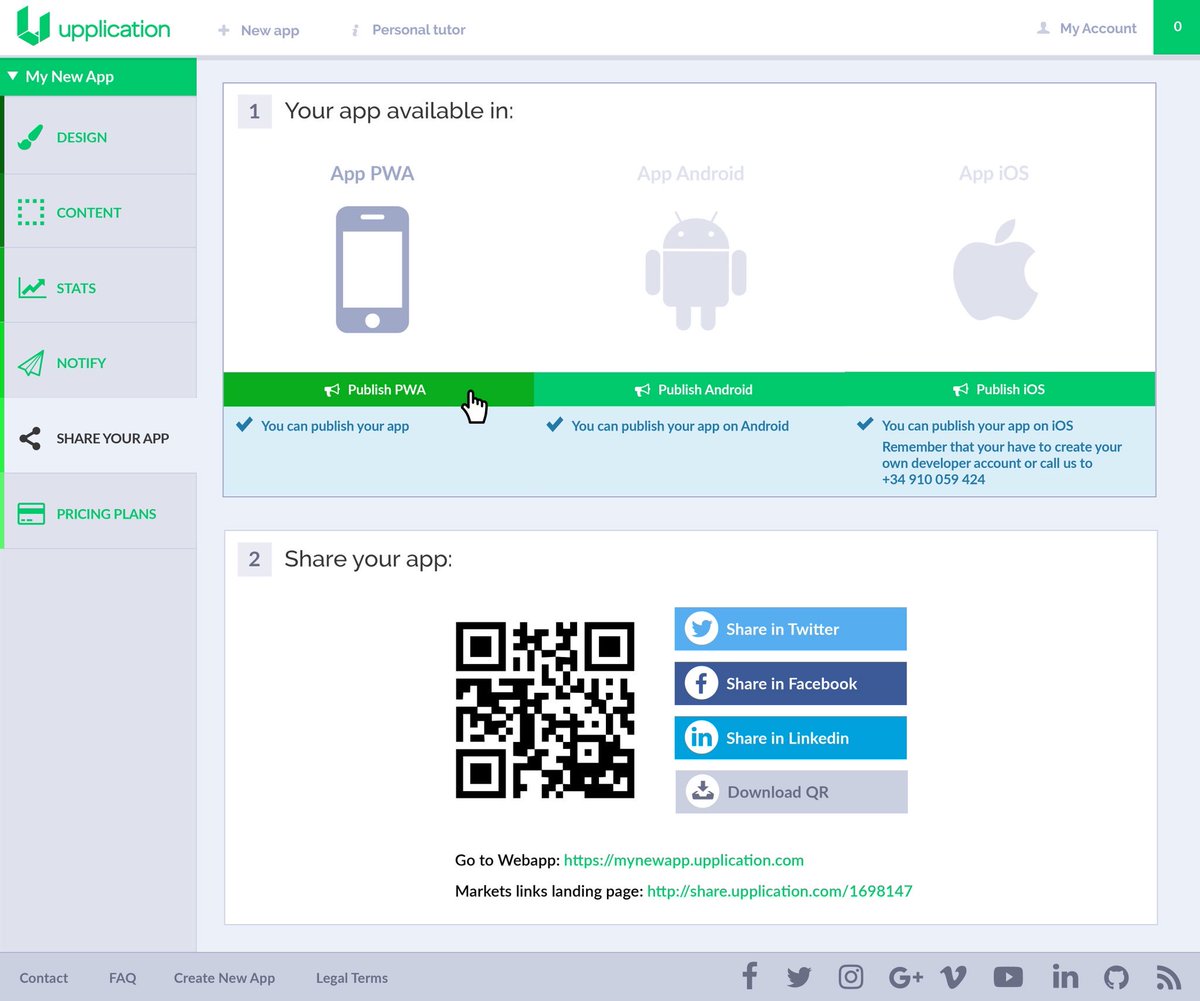This screenshot has width=1200, height=1001.
Task: Share the app in Linkedin
Action: (791, 738)
